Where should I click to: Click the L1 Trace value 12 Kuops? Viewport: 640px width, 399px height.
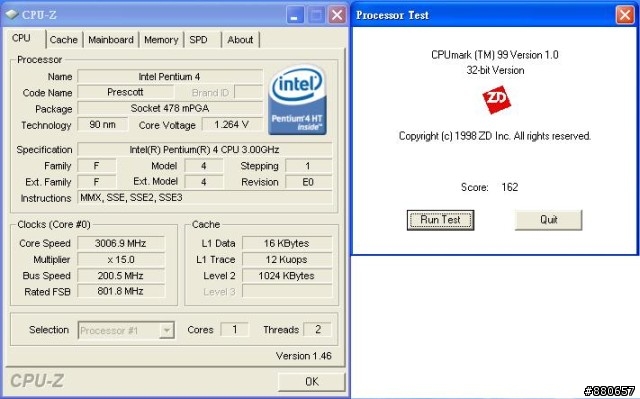287,259
